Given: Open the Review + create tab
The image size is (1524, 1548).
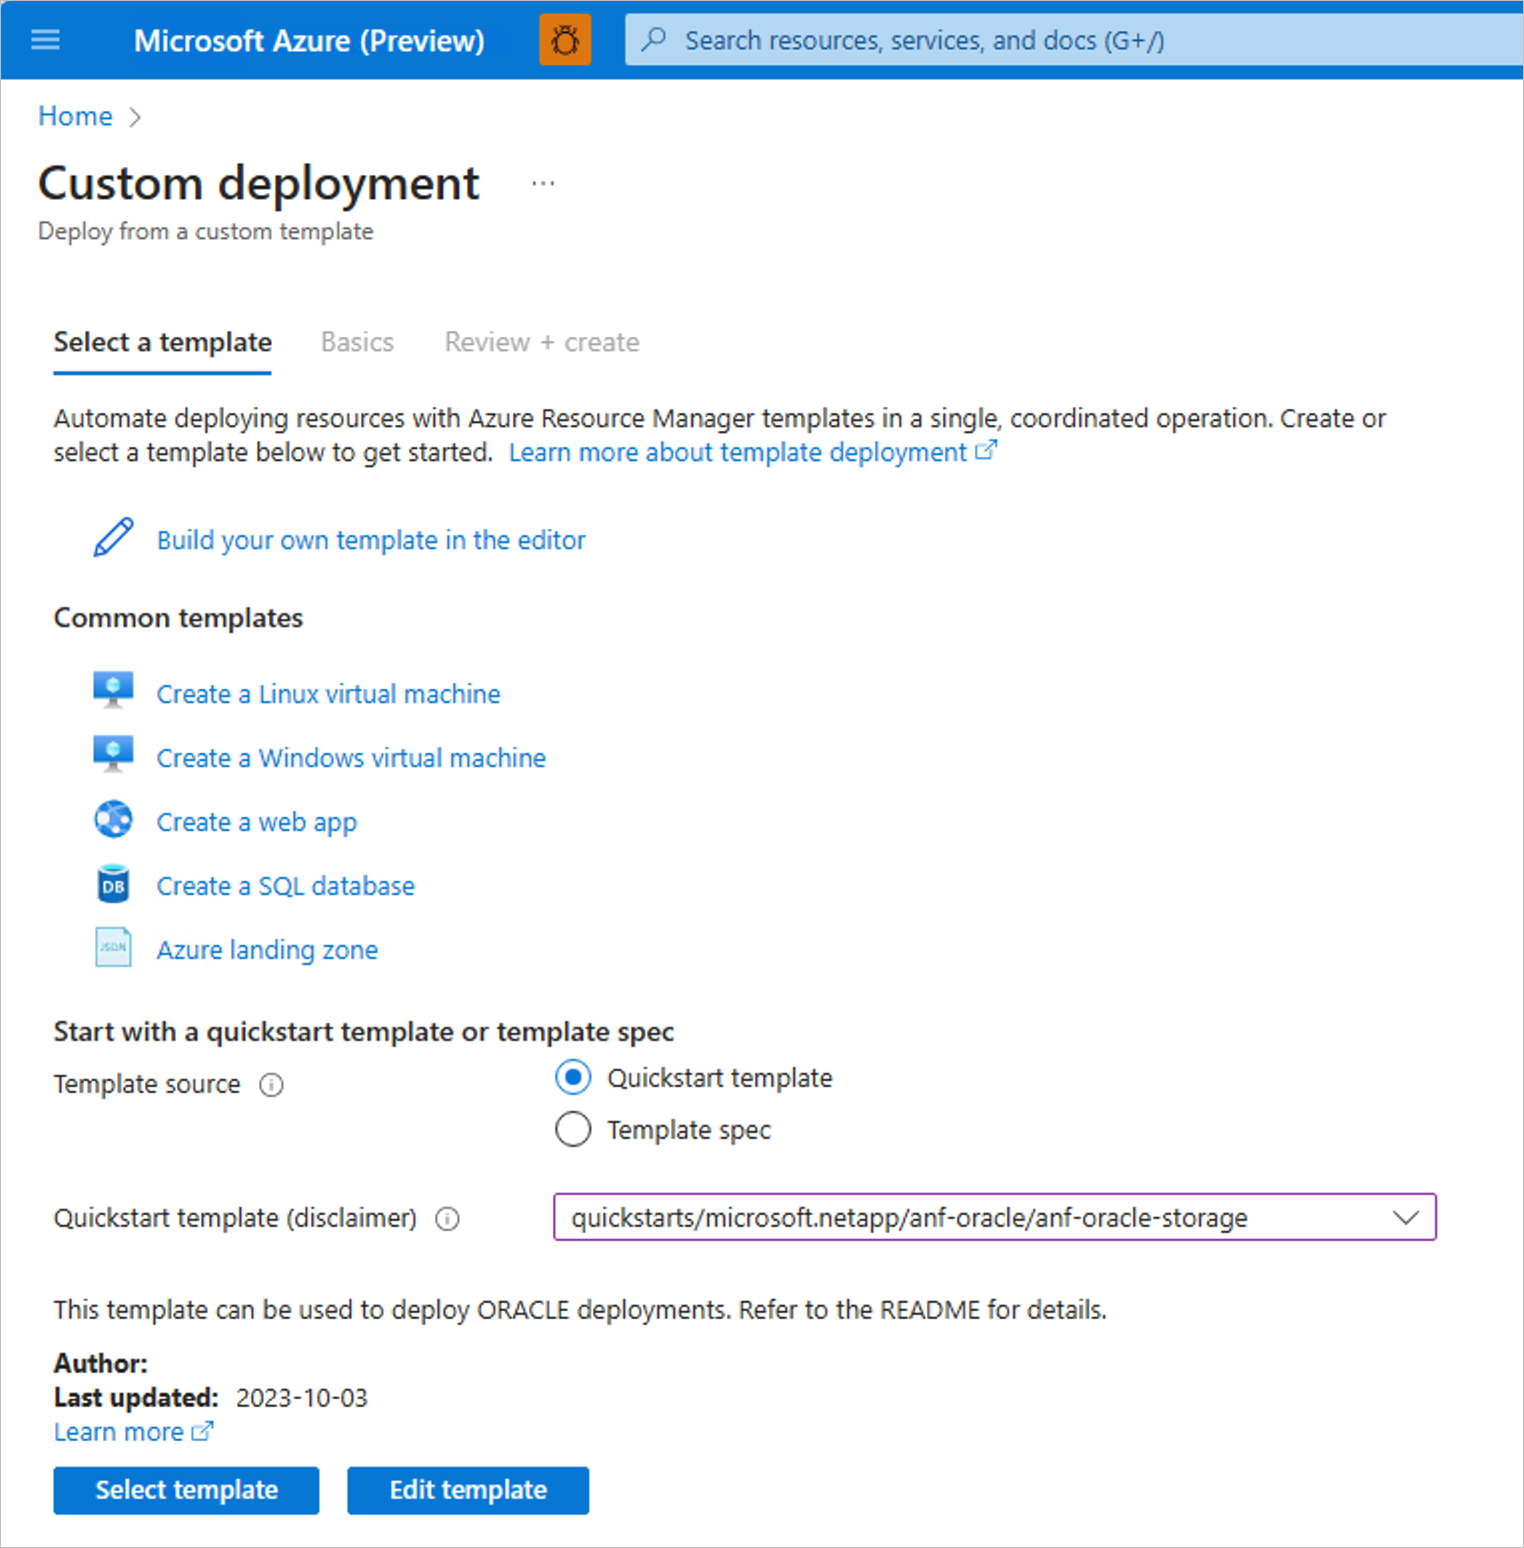Looking at the screenshot, I should pyautogui.click(x=542, y=342).
